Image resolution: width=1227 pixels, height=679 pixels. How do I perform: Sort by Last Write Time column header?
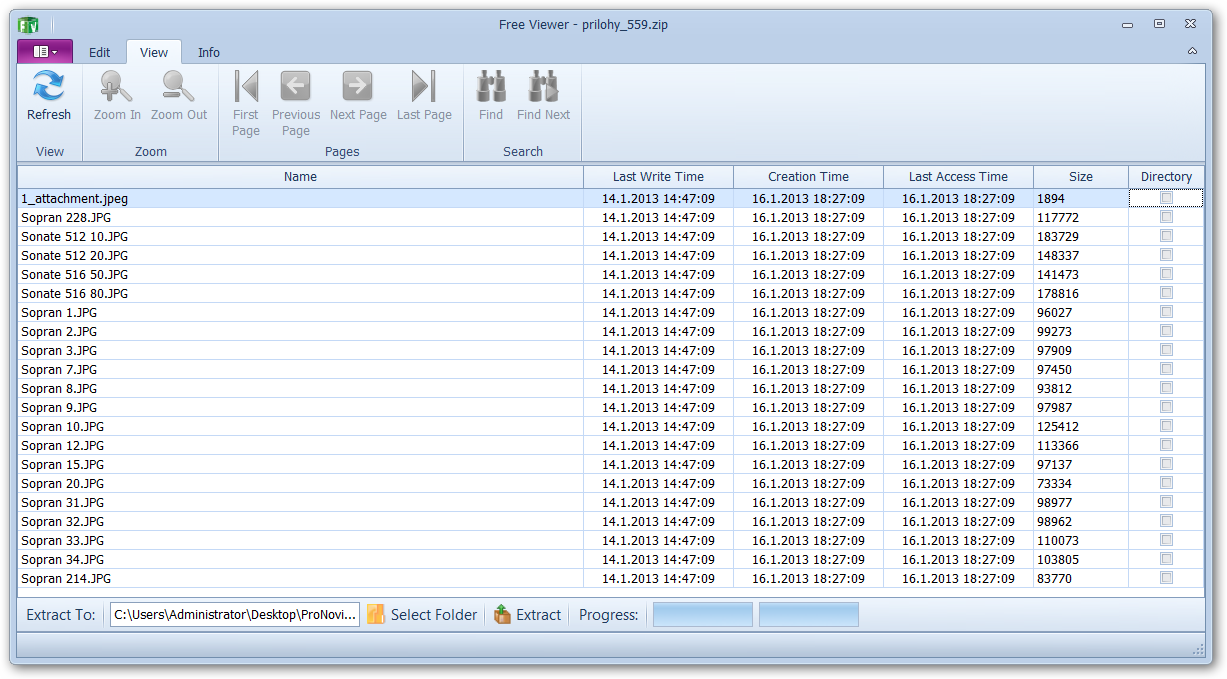(x=658, y=177)
